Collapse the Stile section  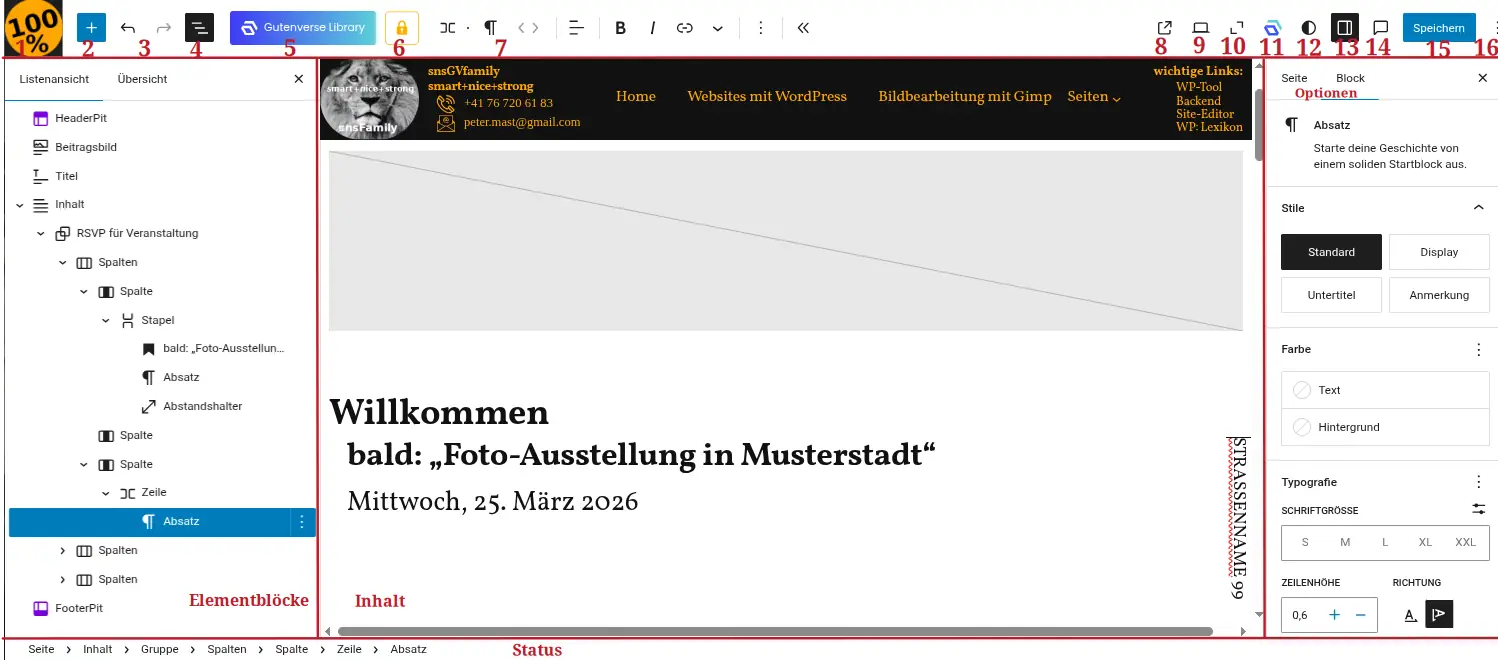point(1478,208)
